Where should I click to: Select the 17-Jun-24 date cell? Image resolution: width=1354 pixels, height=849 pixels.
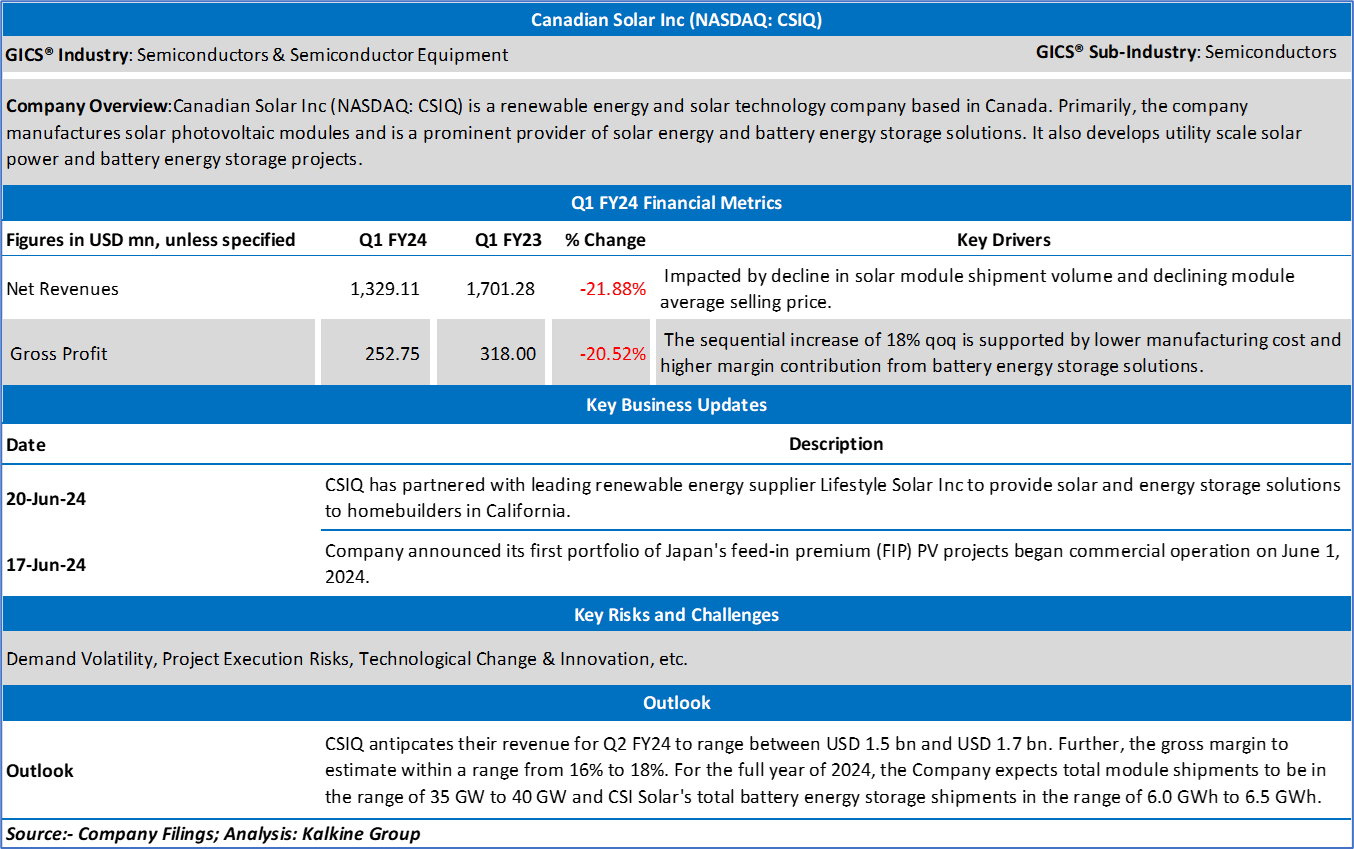[x=46, y=565]
